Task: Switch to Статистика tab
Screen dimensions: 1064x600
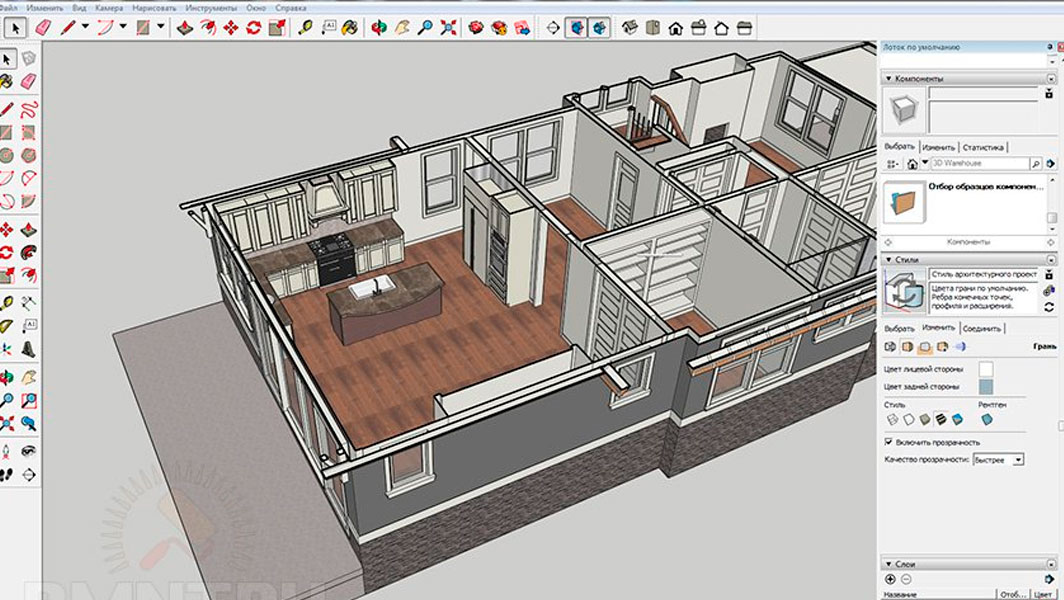Action: coord(983,147)
